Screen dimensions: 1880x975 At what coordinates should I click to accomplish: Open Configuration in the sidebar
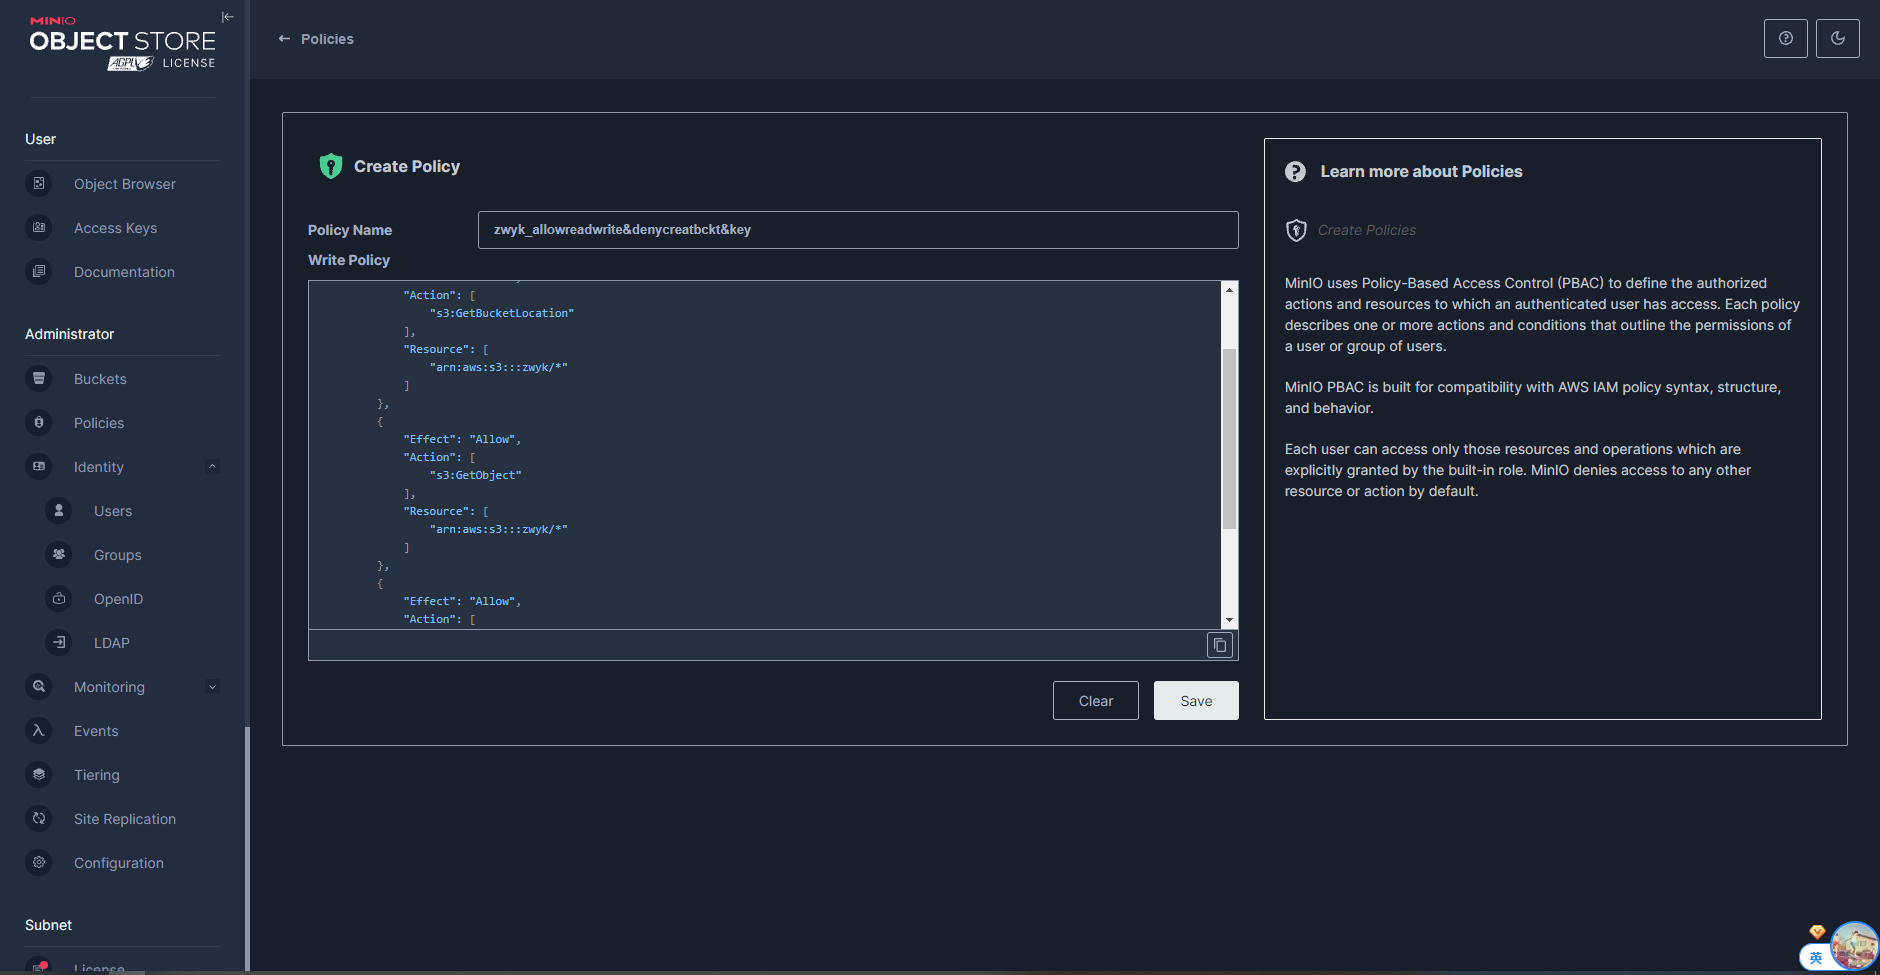118,863
